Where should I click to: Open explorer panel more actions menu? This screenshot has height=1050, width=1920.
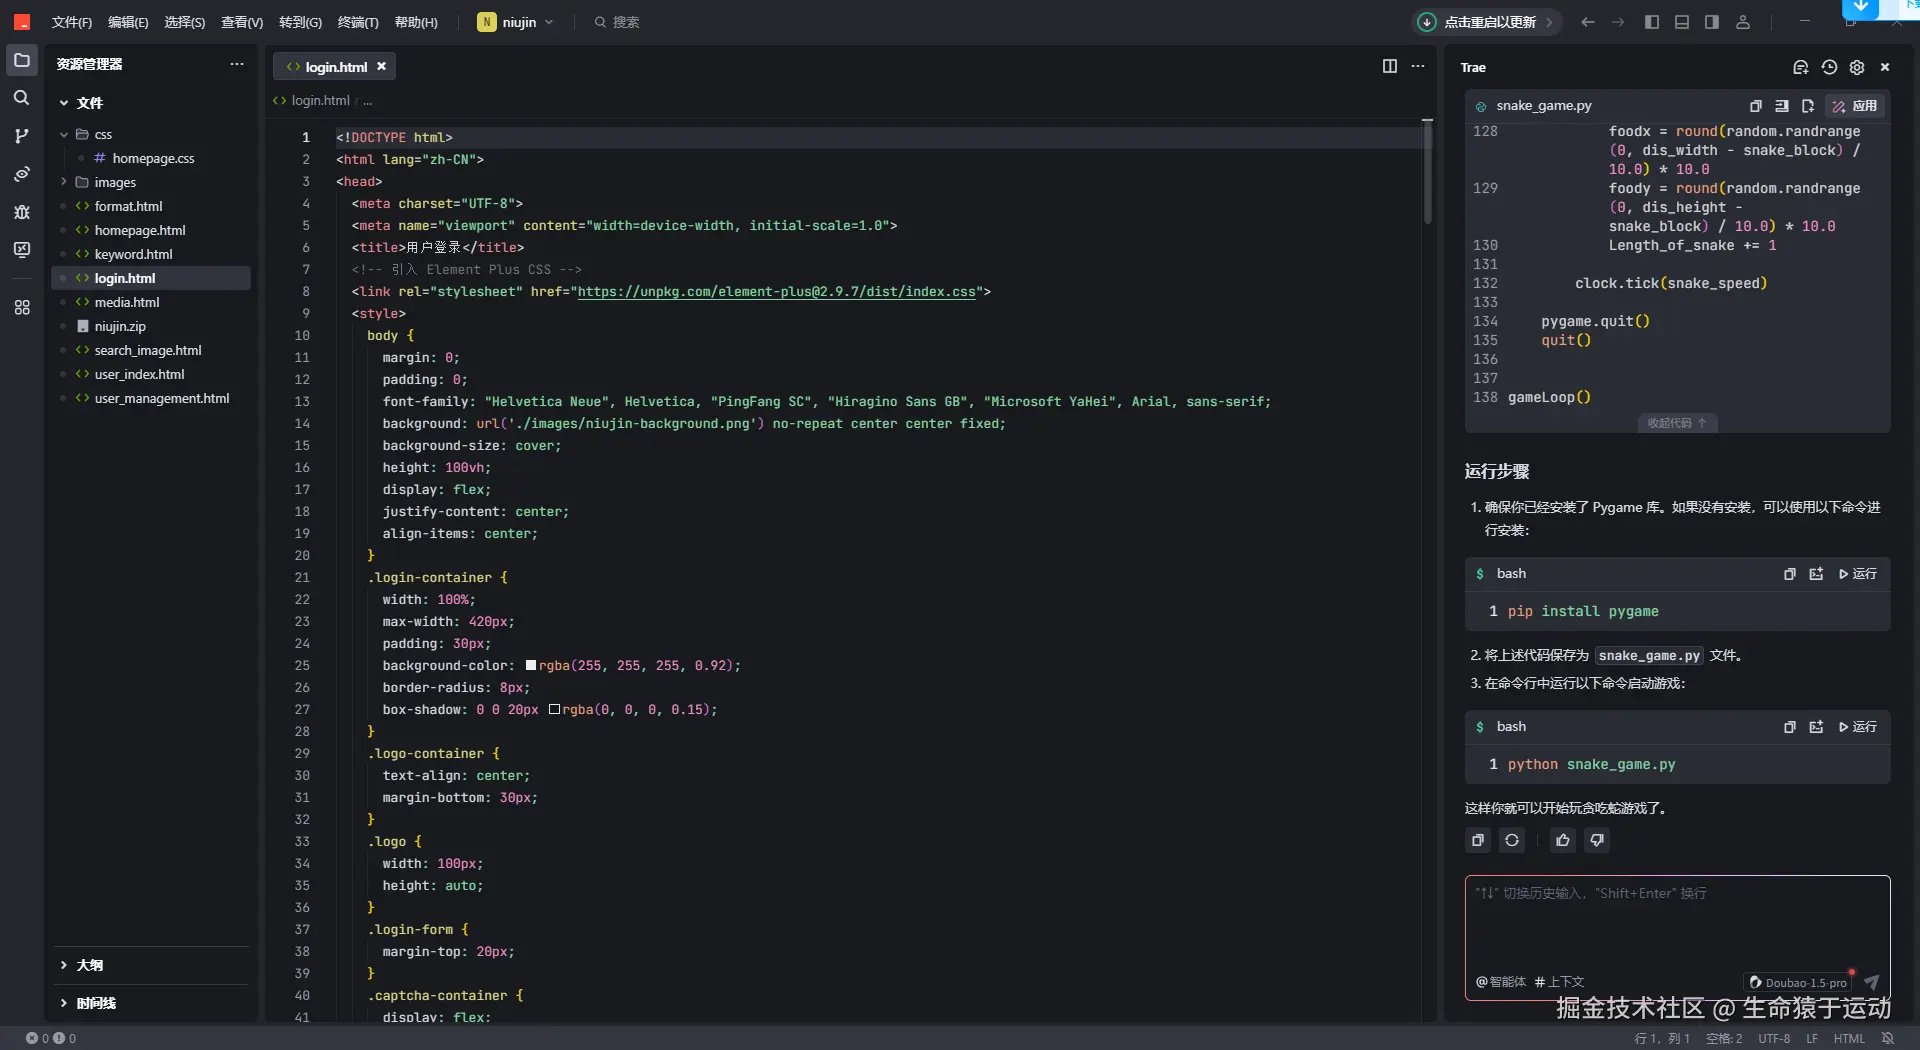237,64
